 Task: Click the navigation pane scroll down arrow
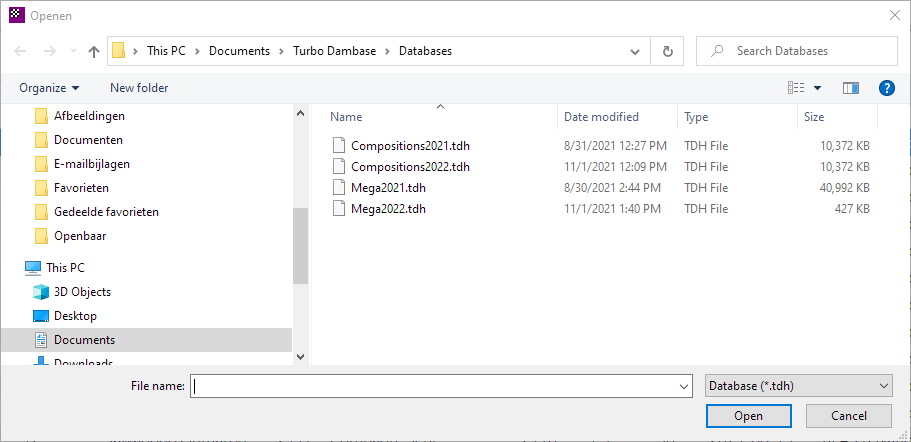pyautogui.click(x=300, y=357)
